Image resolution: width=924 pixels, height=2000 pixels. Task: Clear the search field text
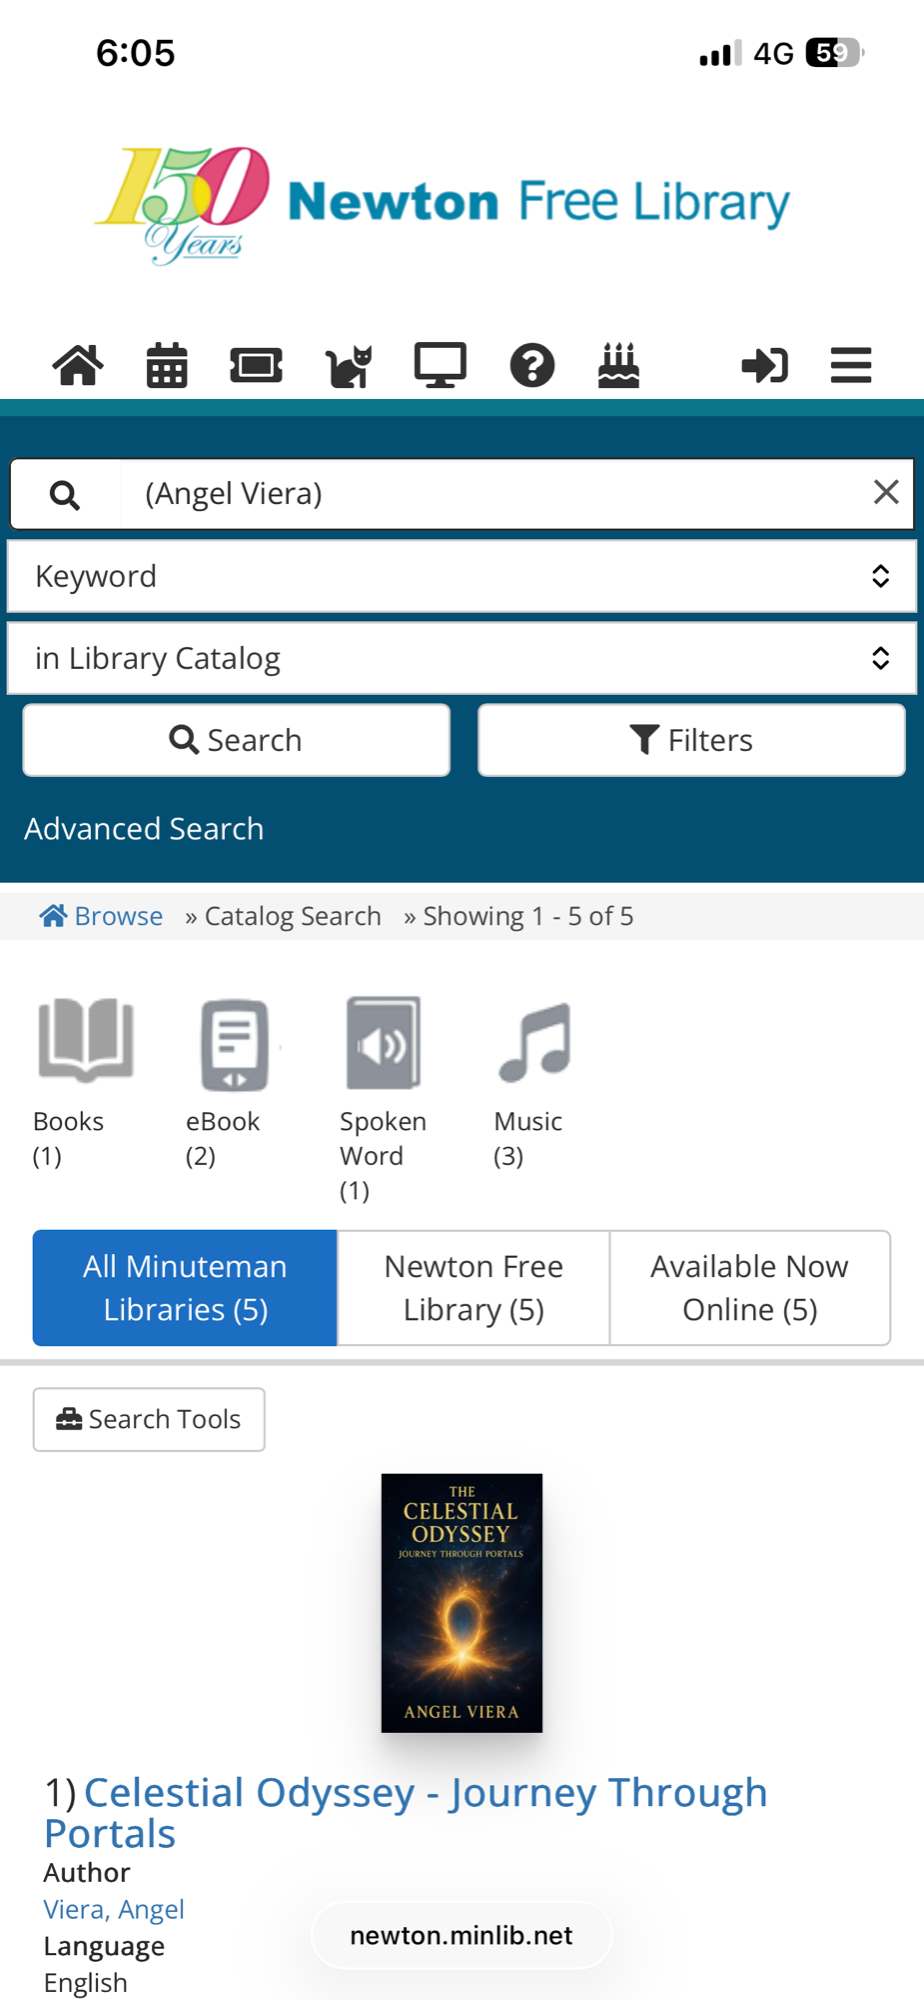(x=886, y=492)
